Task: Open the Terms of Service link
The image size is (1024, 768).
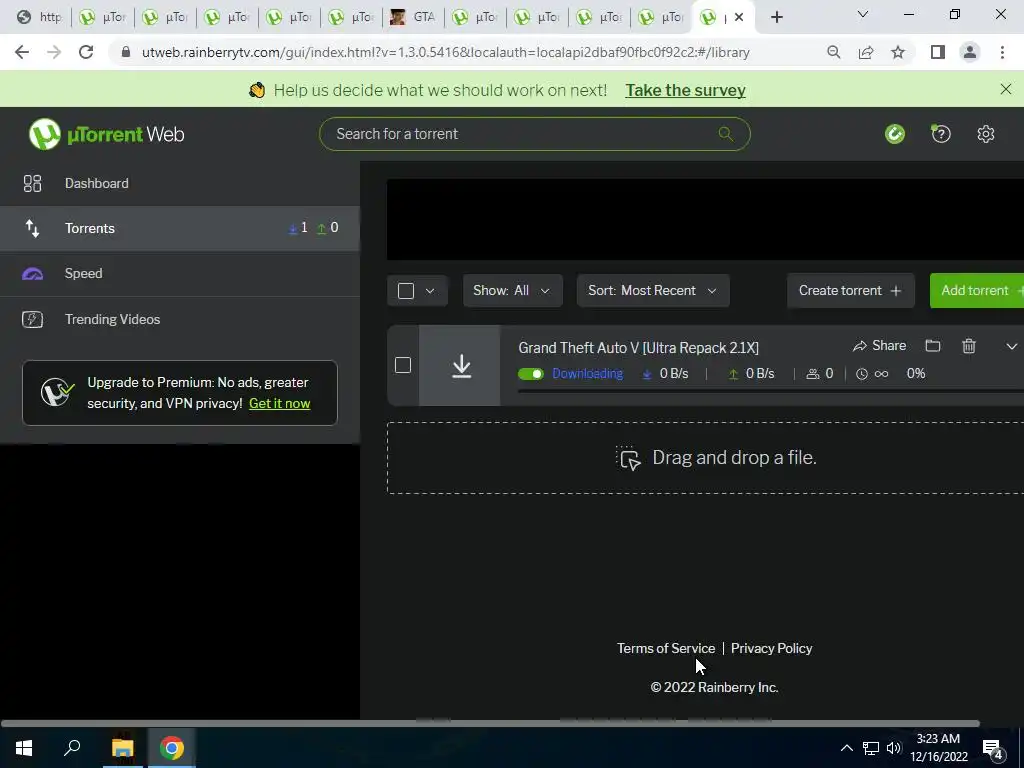Action: pos(665,648)
